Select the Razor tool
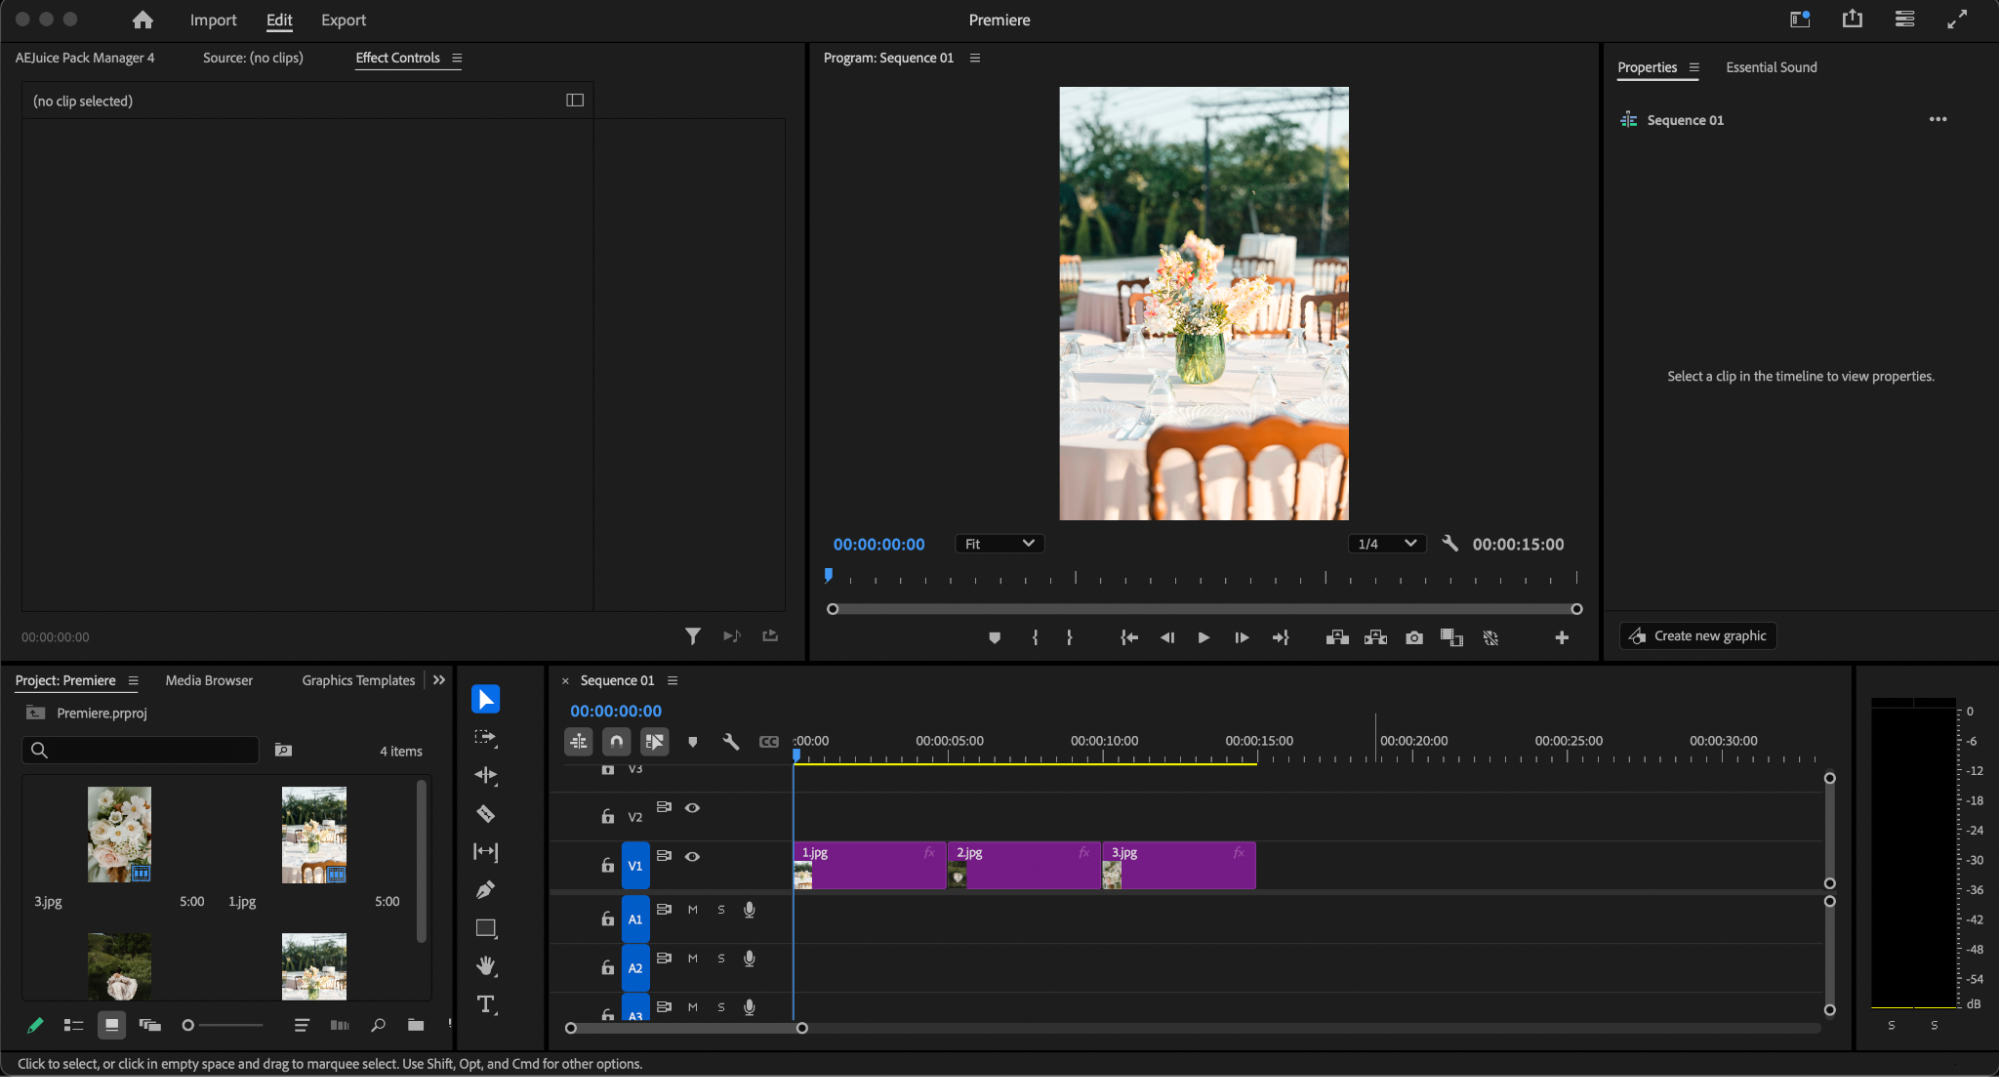The width and height of the screenshot is (1999, 1077). (x=485, y=814)
